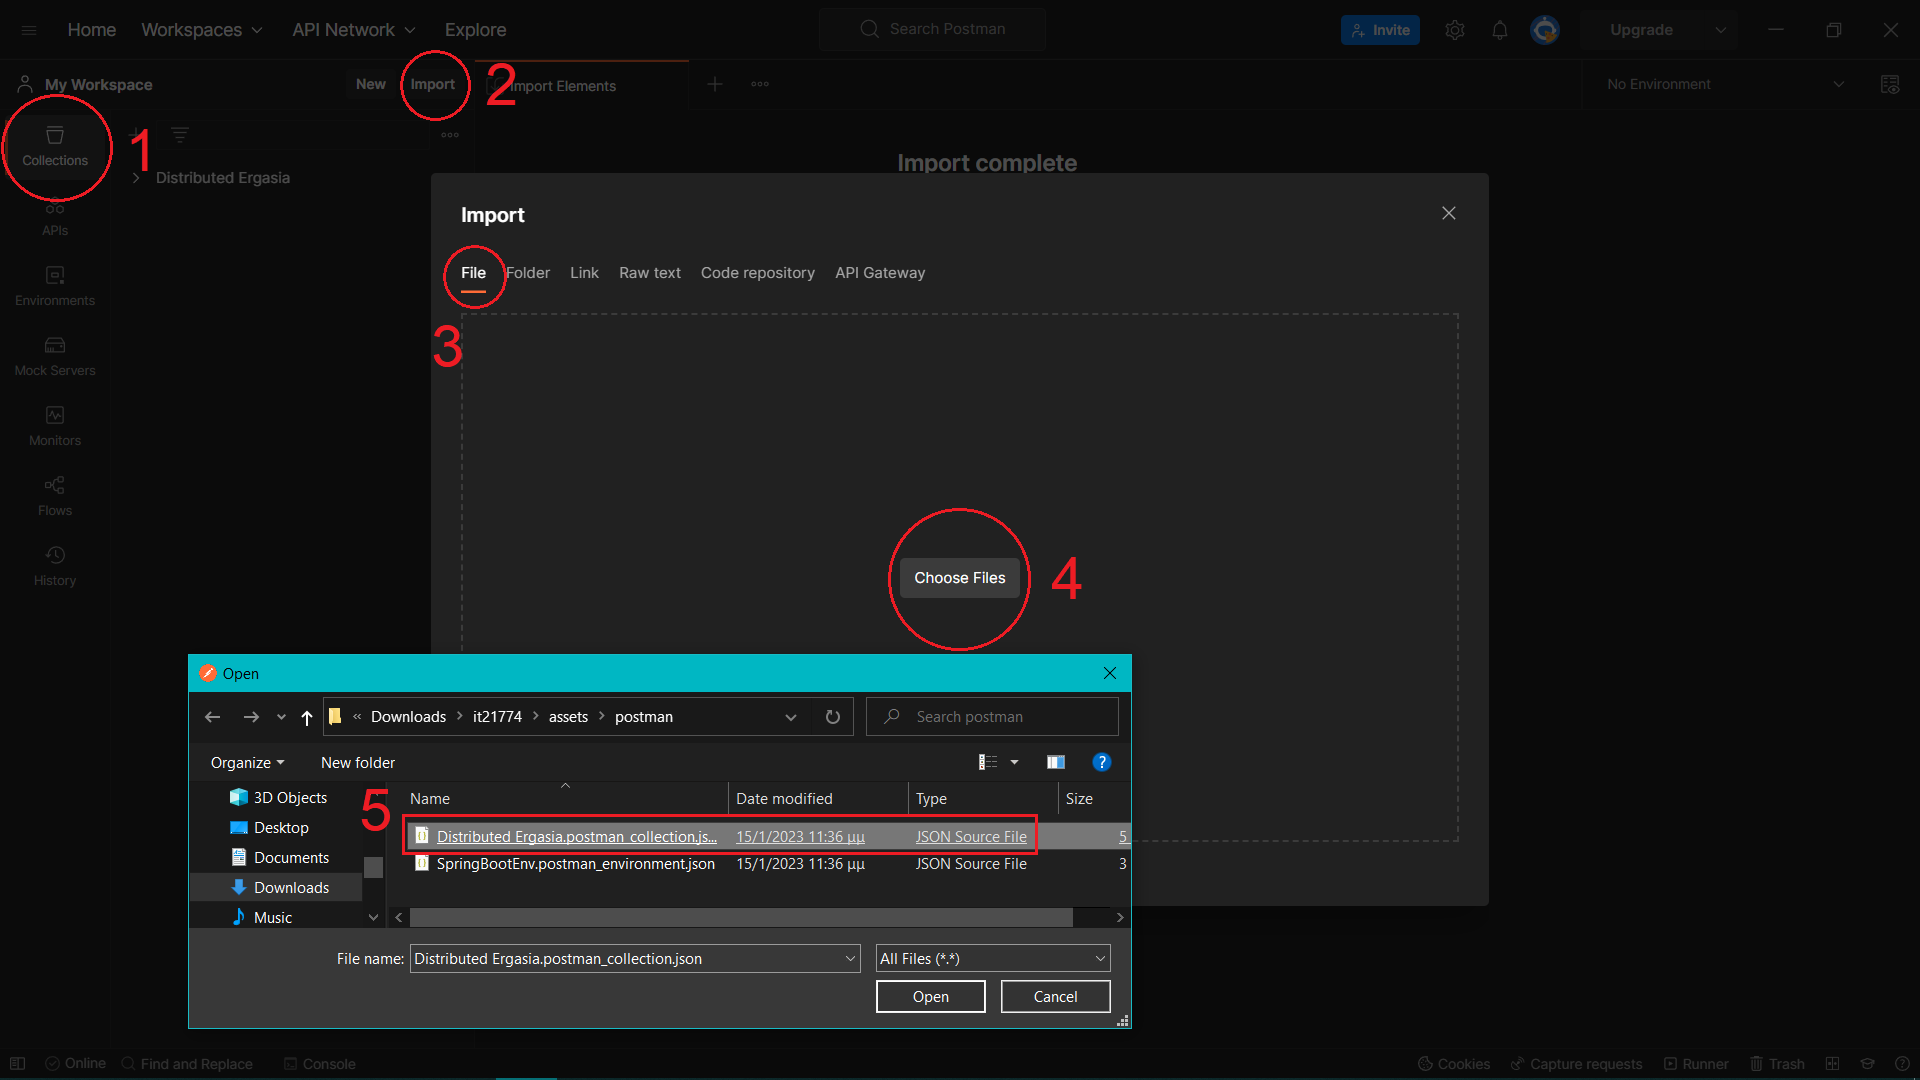Open the Organize dropdown menu
This screenshot has width=1920, height=1080.
247,762
